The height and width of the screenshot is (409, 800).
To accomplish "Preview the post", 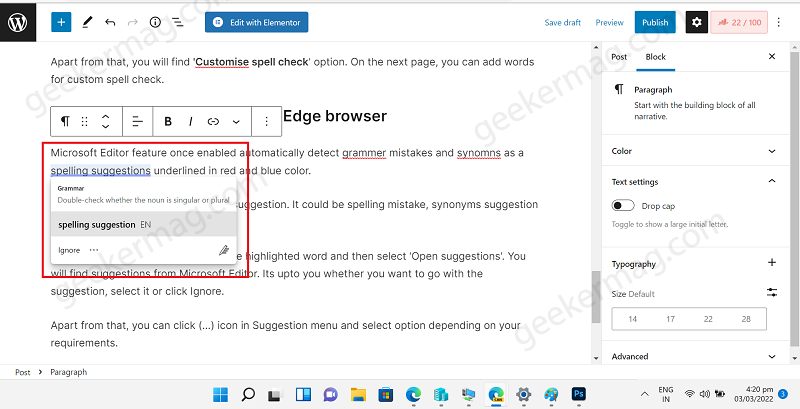I will 610,22.
